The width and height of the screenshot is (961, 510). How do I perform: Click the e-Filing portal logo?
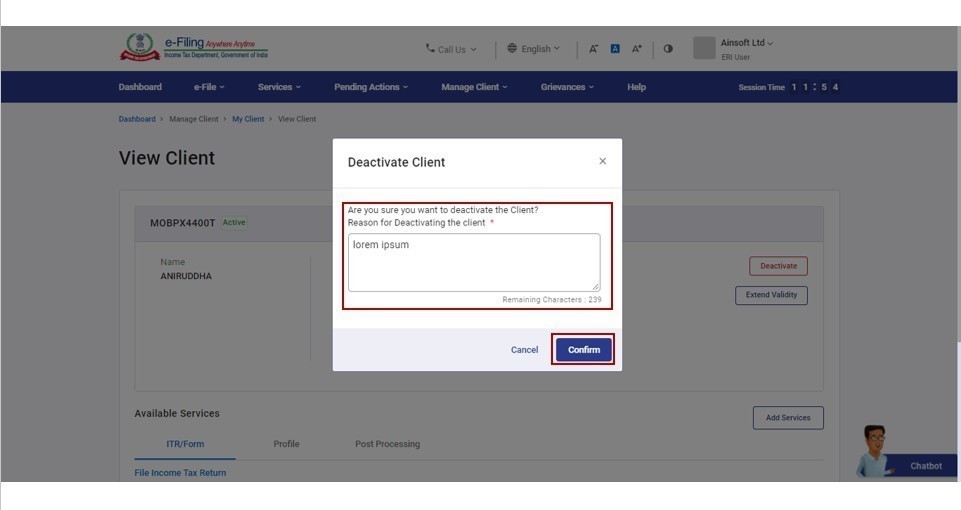point(194,48)
